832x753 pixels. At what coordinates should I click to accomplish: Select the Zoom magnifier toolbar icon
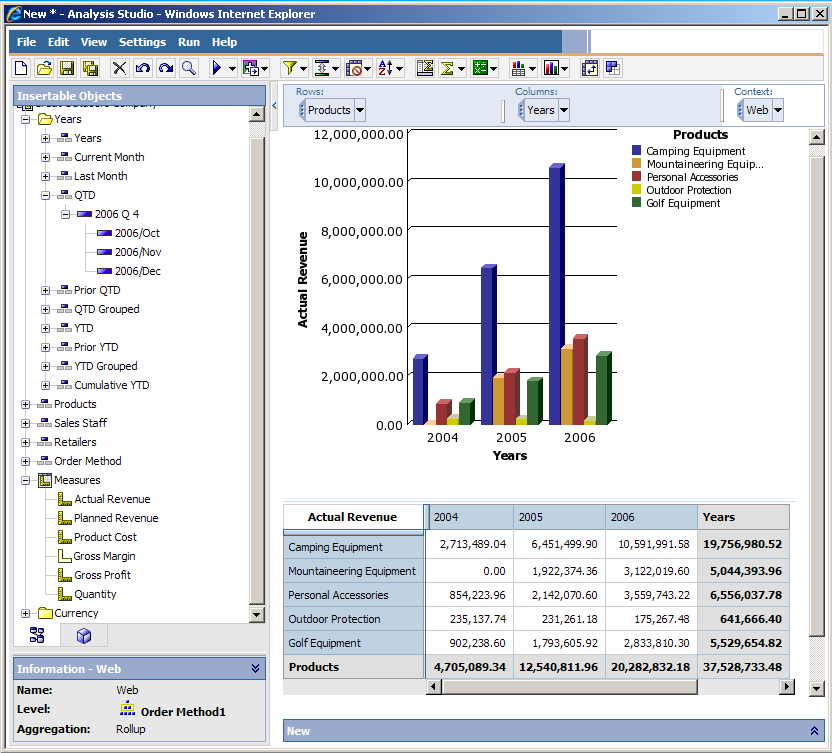click(x=187, y=67)
